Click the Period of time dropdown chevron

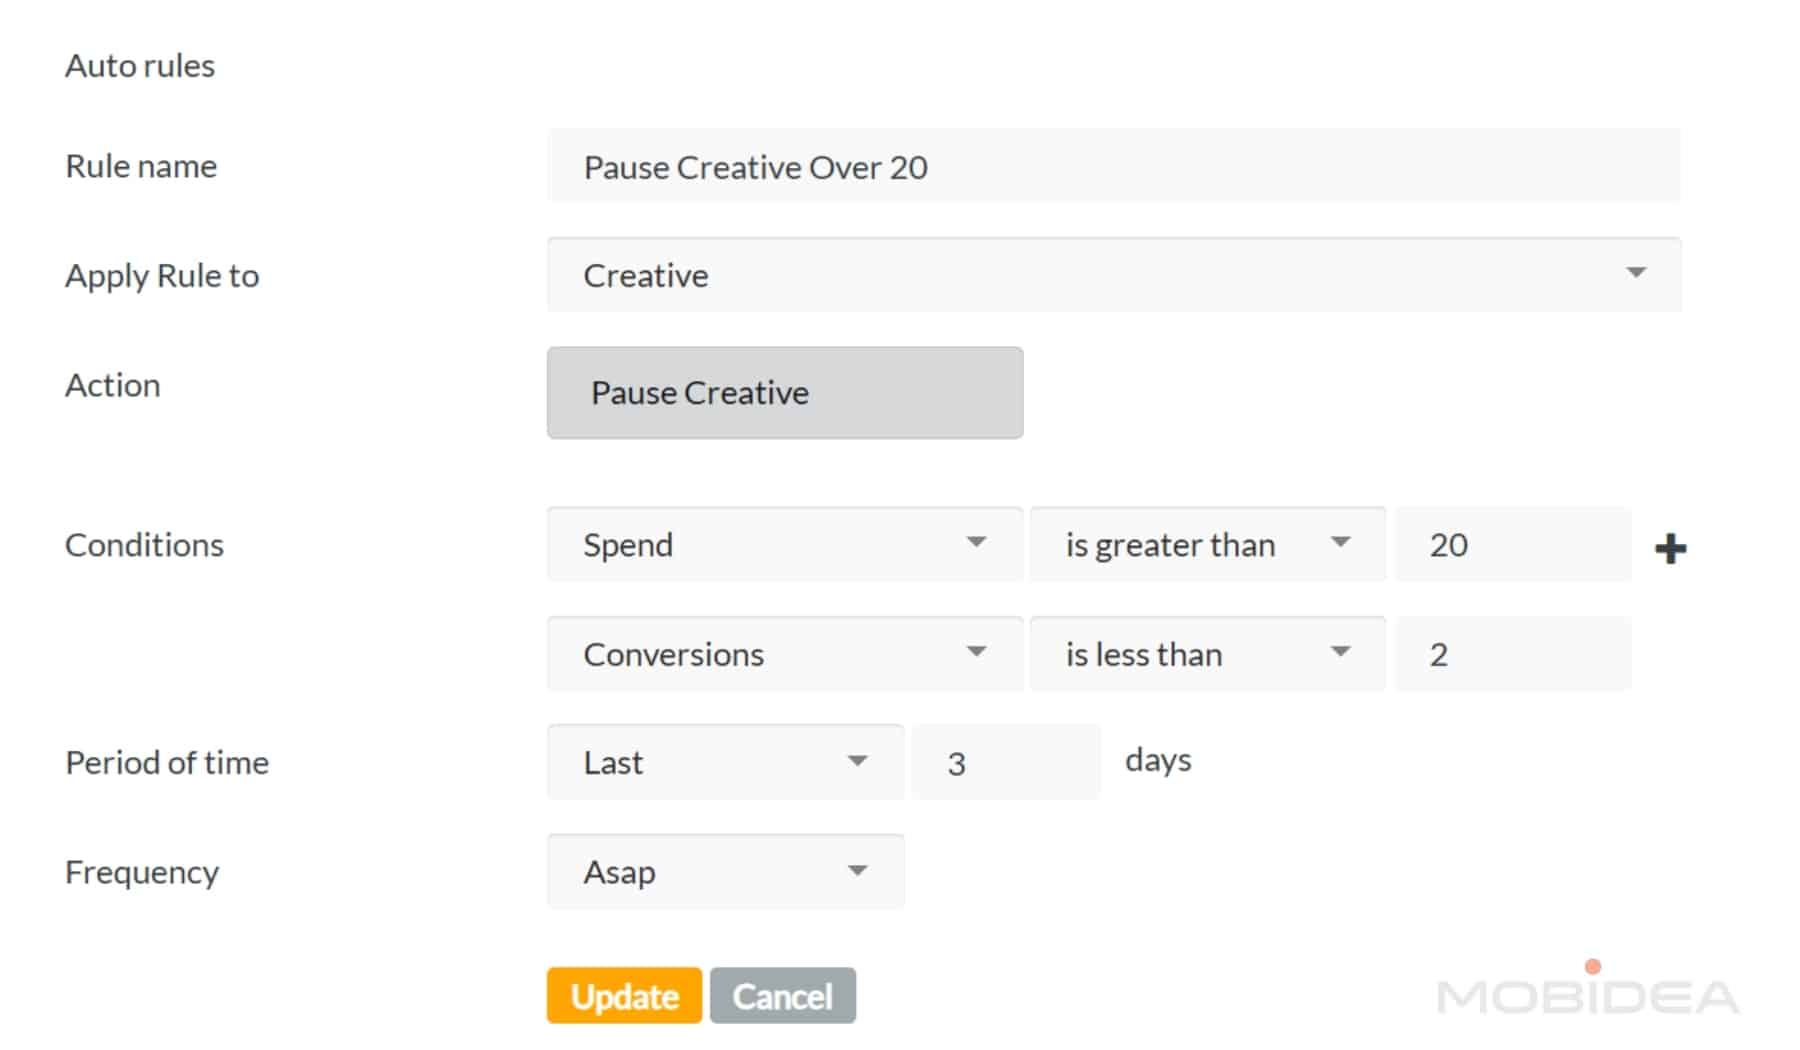click(857, 761)
